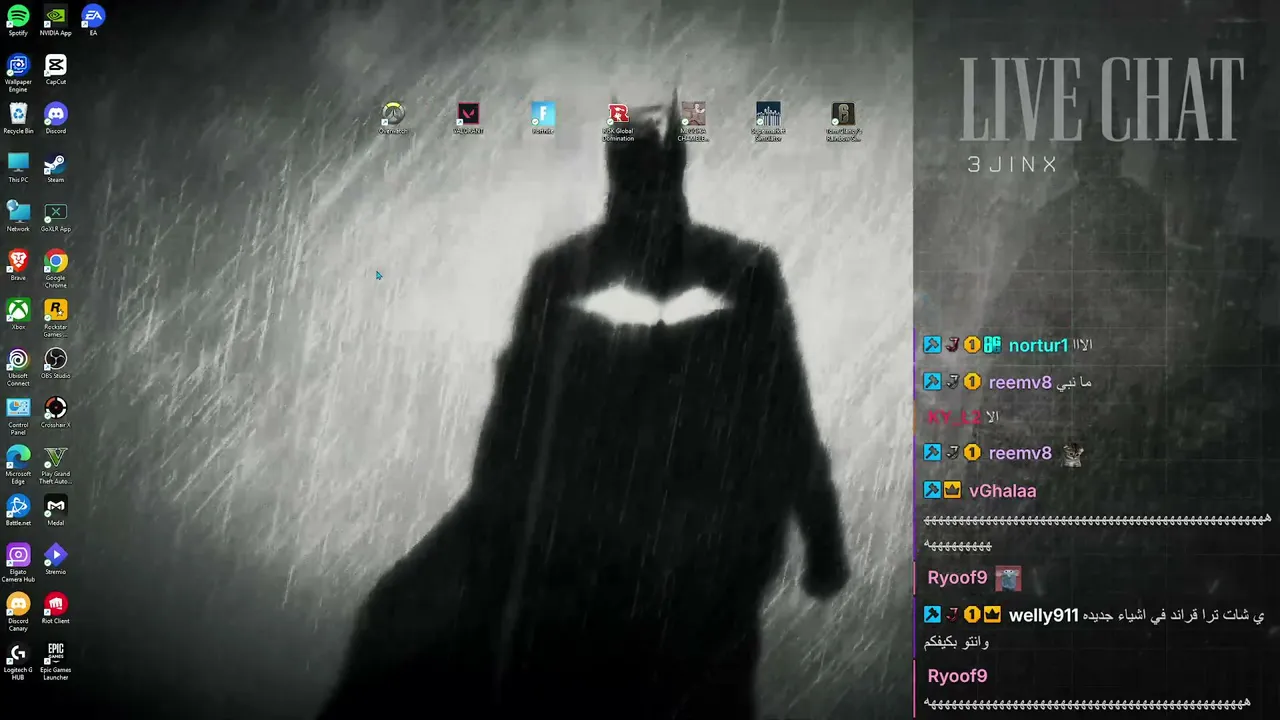1280x720 pixels.
Task: Select the This PC icon
Action: (18, 168)
